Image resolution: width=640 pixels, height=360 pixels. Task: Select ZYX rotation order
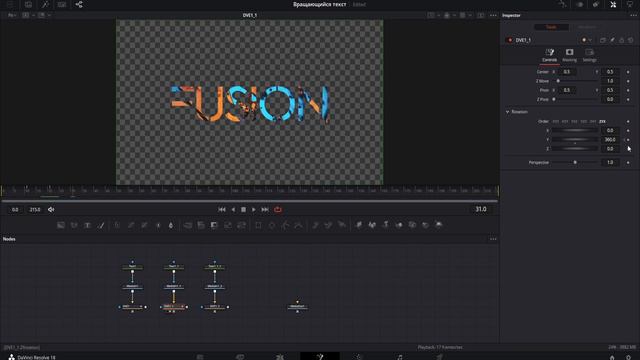point(602,122)
